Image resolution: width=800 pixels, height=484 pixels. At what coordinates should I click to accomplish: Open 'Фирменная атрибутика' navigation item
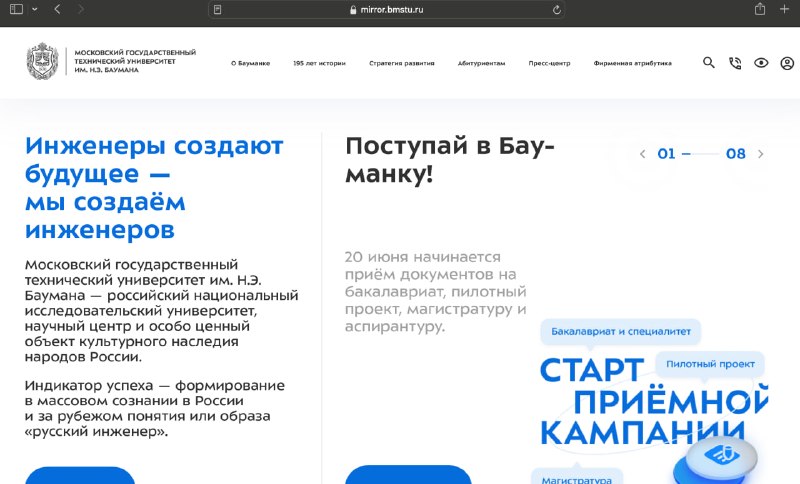[632, 63]
